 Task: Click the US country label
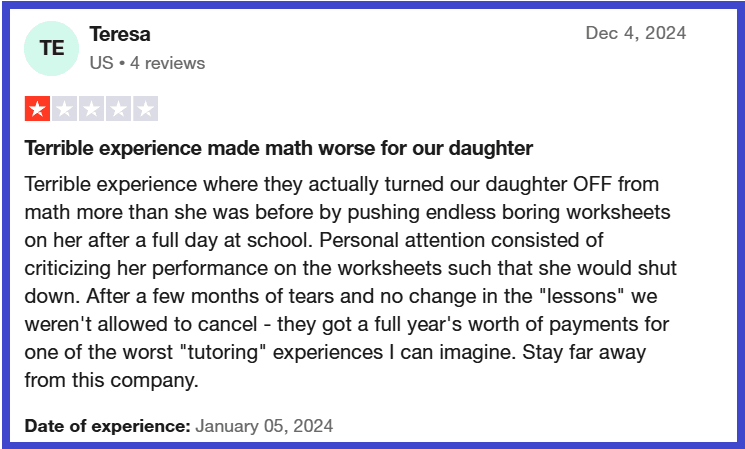[x=100, y=63]
